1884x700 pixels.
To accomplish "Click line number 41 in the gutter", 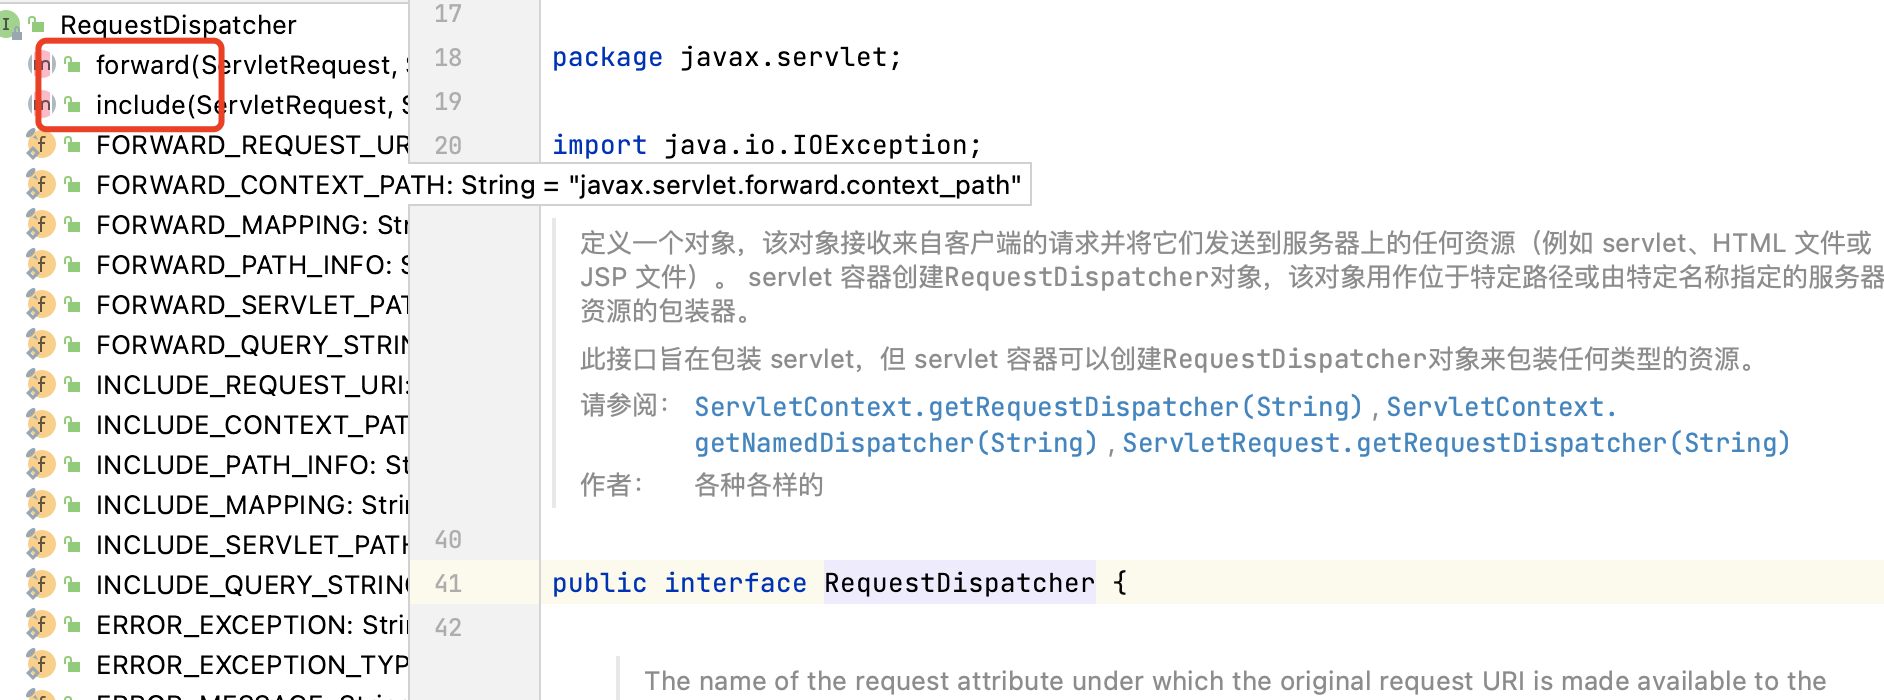I will click(x=448, y=583).
